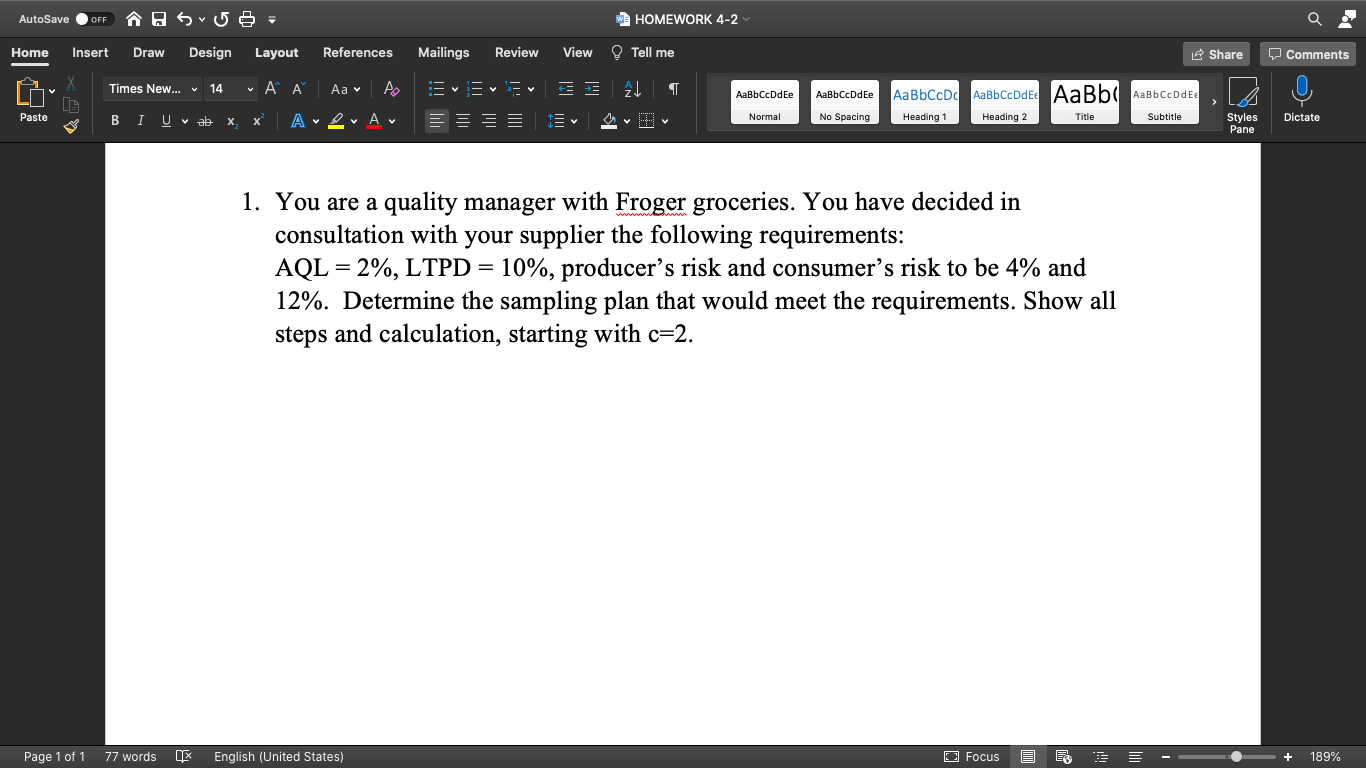The image size is (1366, 768).
Task: Apply the Normal style
Action: tap(765, 102)
